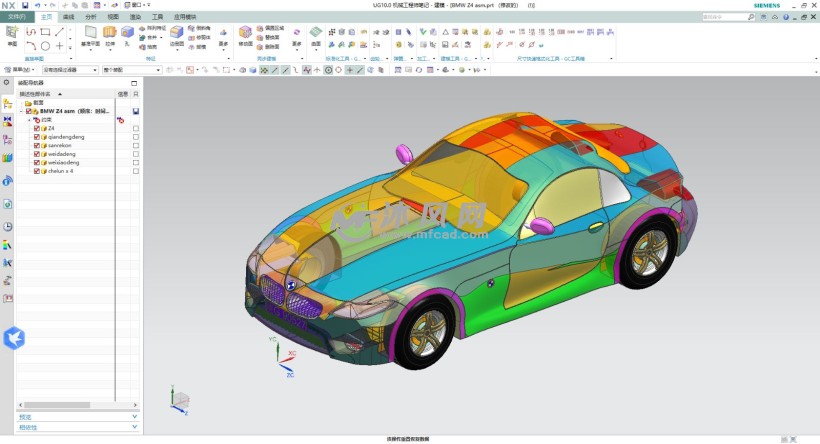The width and height of the screenshot is (820, 444).
Task: Open the File (文件) menu
Action: point(17,17)
